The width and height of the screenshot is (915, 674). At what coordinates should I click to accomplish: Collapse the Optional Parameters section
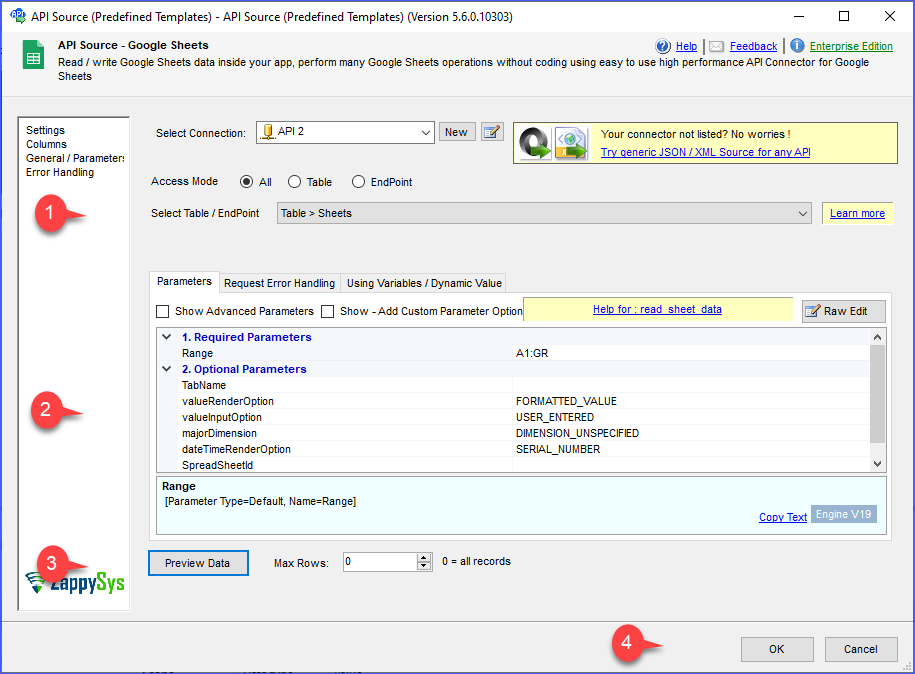pyautogui.click(x=166, y=369)
